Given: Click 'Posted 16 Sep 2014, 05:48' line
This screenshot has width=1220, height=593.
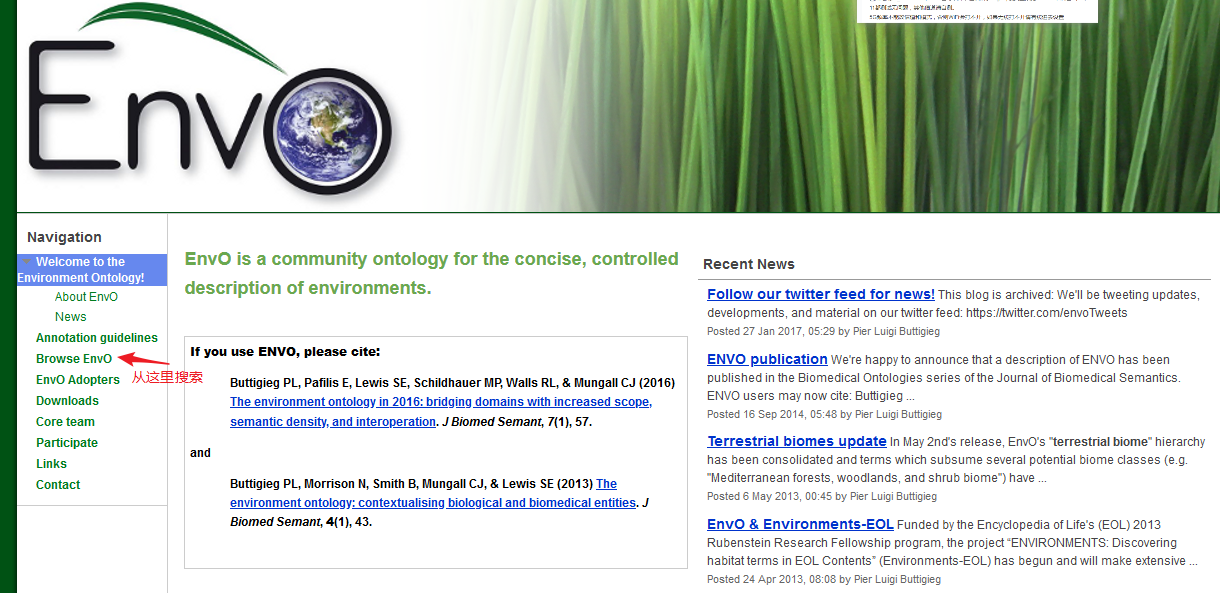Looking at the screenshot, I should tap(824, 414).
